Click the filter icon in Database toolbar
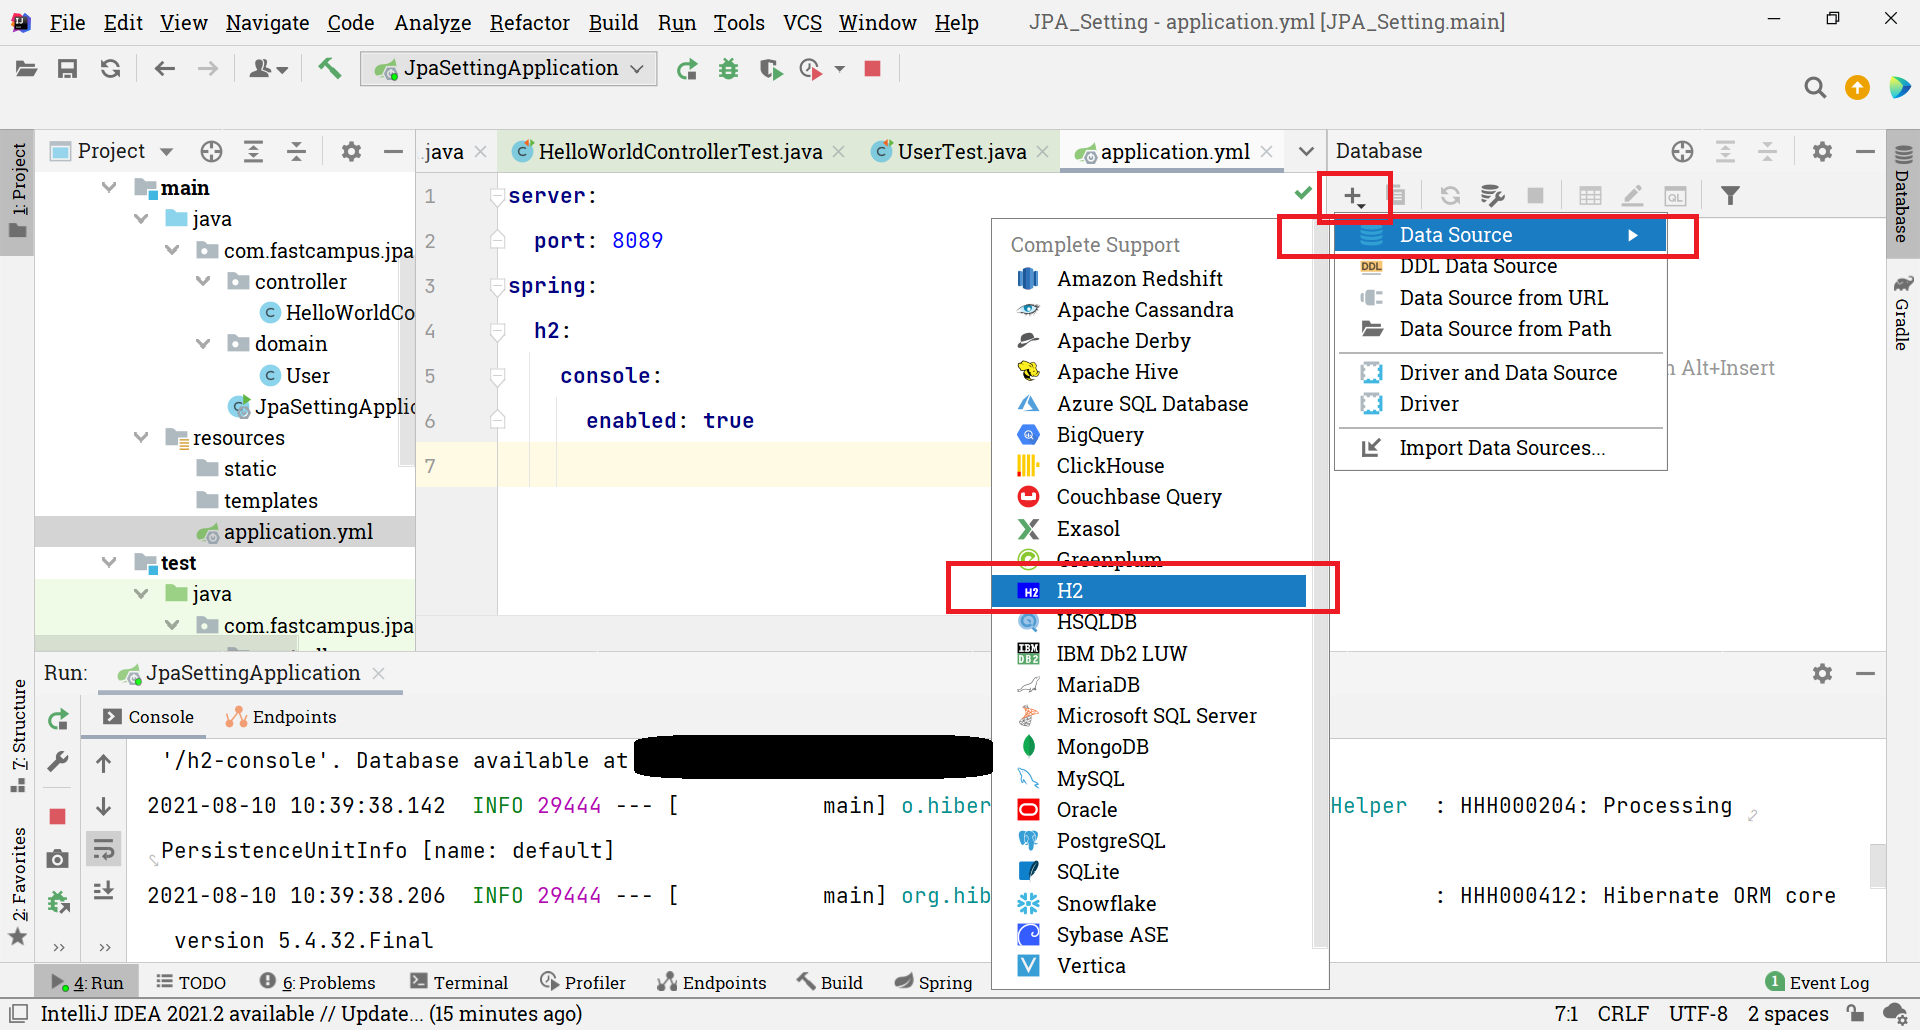This screenshot has height=1030, width=1920. click(x=1730, y=196)
